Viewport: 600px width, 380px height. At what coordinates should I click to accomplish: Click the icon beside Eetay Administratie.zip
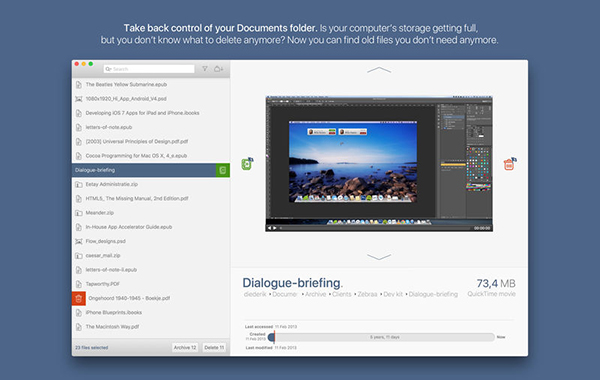[79, 184]
